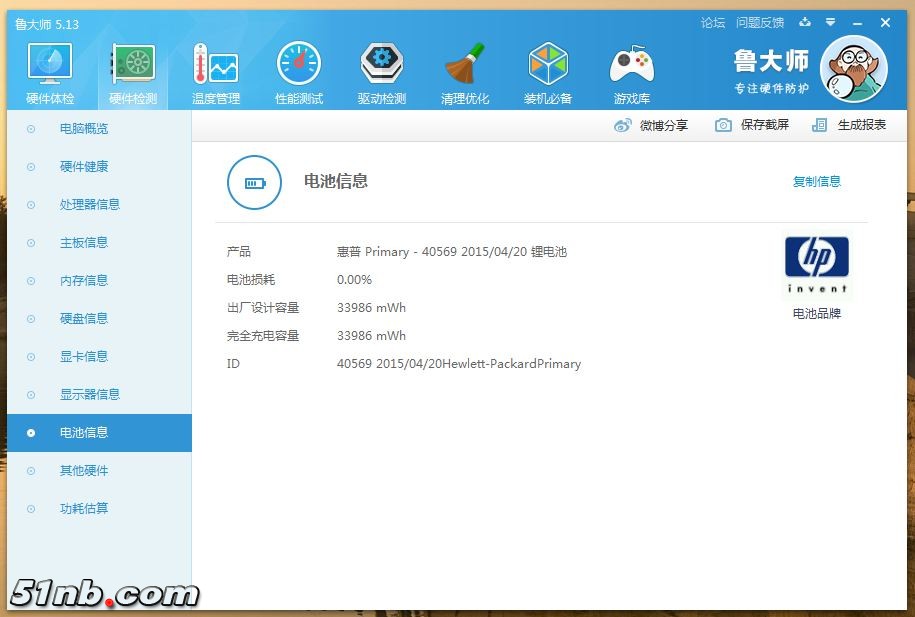Generate report with 生成报表
The width and height of the screenshot is (915, 617).
(x=849, y=125)
